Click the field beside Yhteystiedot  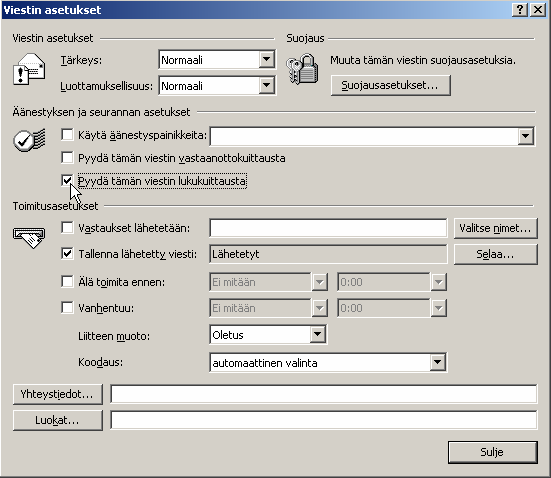click(x=324, y=394)
